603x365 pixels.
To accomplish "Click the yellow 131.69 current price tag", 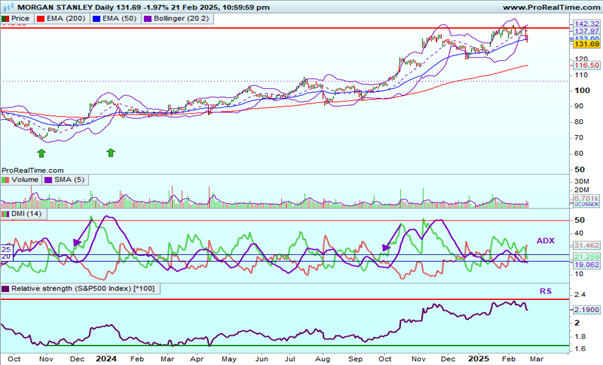I will pyautogui.click(x=586, y=44).
